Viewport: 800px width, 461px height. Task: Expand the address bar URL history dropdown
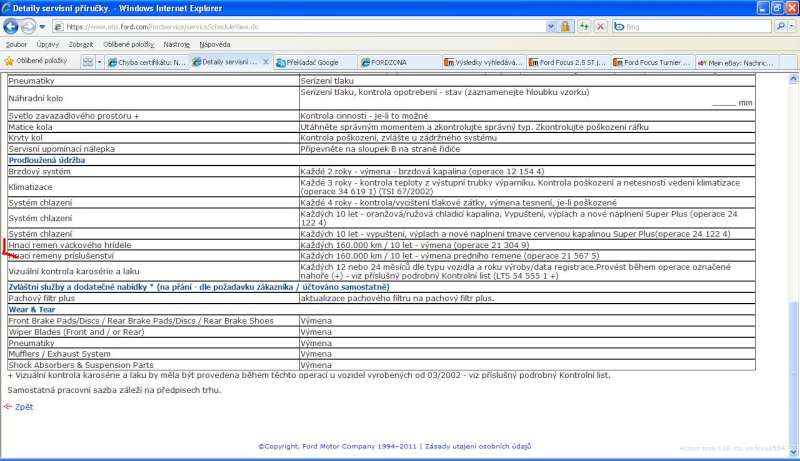coord(552,26)
